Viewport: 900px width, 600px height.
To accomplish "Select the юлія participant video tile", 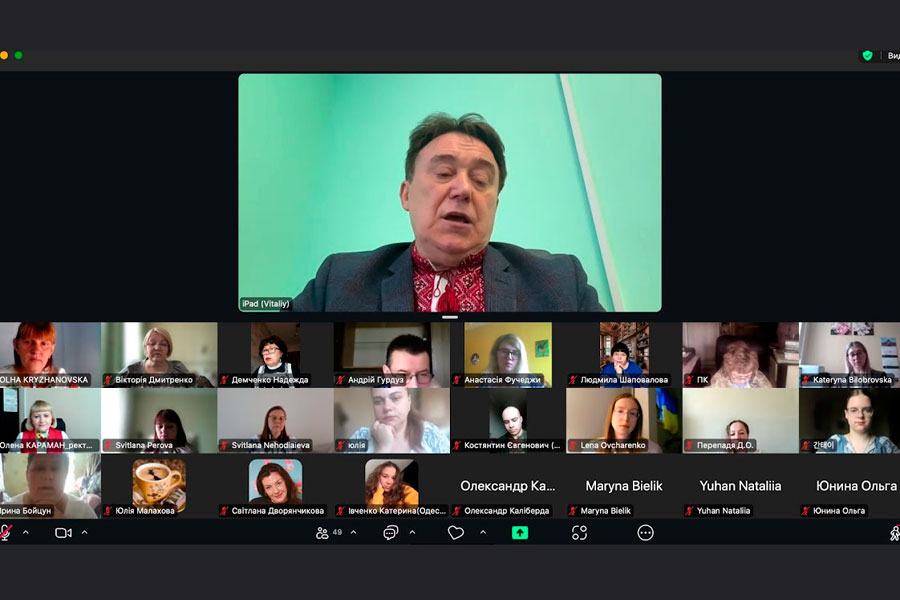I will click(x=392, y=421).
